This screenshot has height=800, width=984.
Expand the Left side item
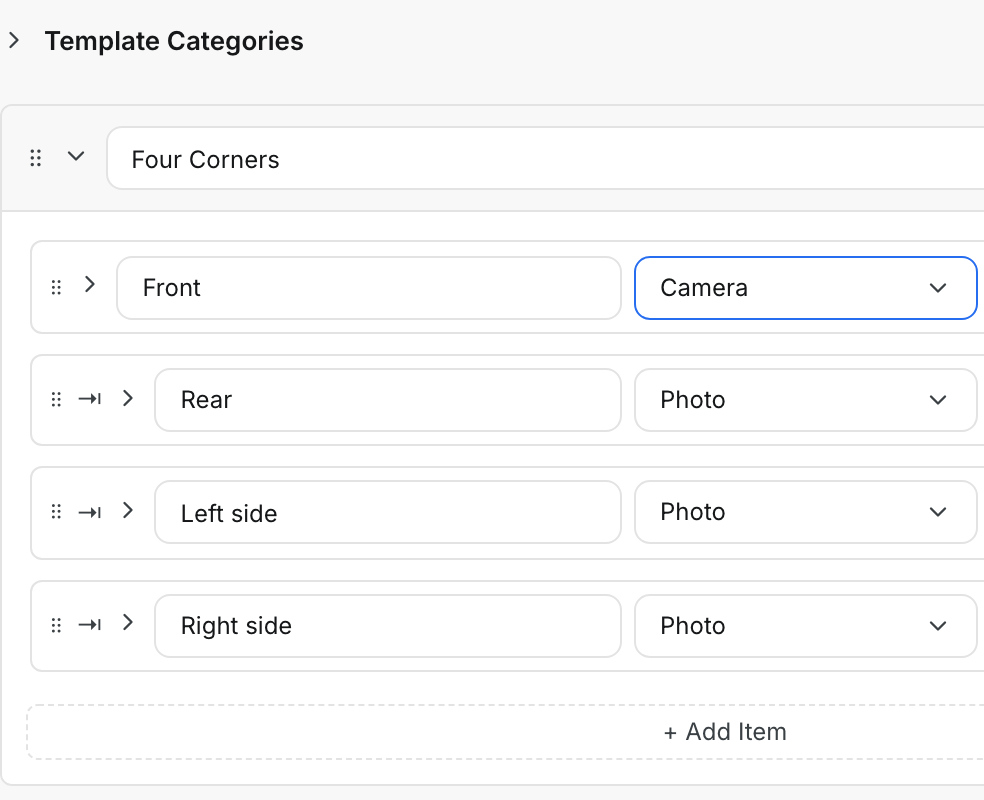(x=128, y=511)
